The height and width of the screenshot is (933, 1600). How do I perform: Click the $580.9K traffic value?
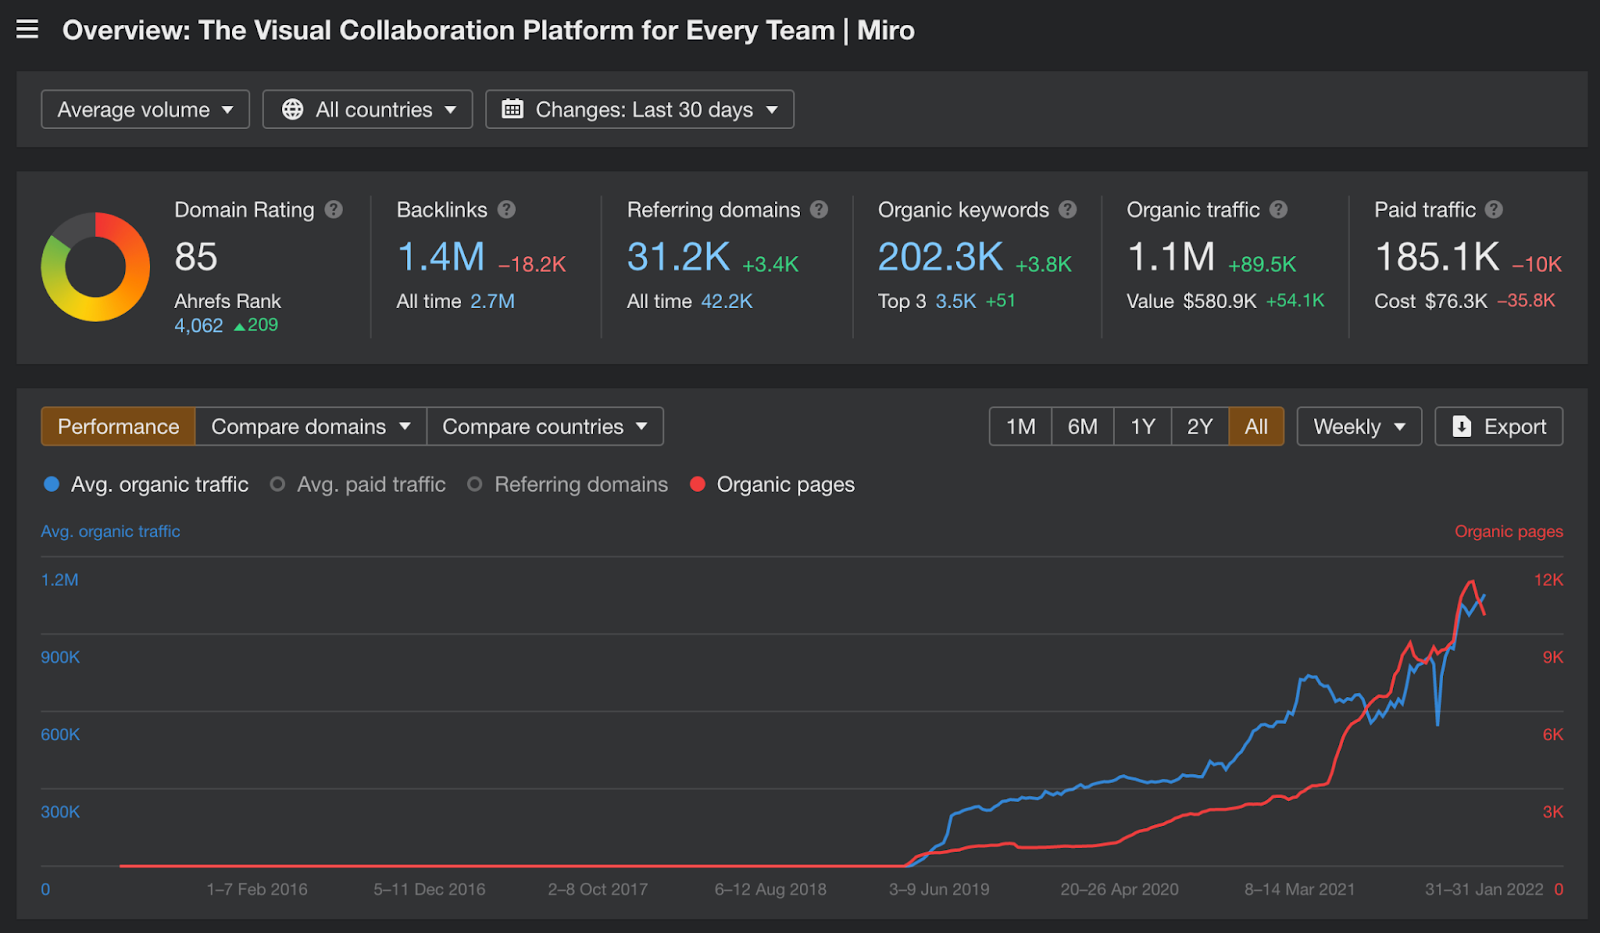click(x=1220, y=301)
